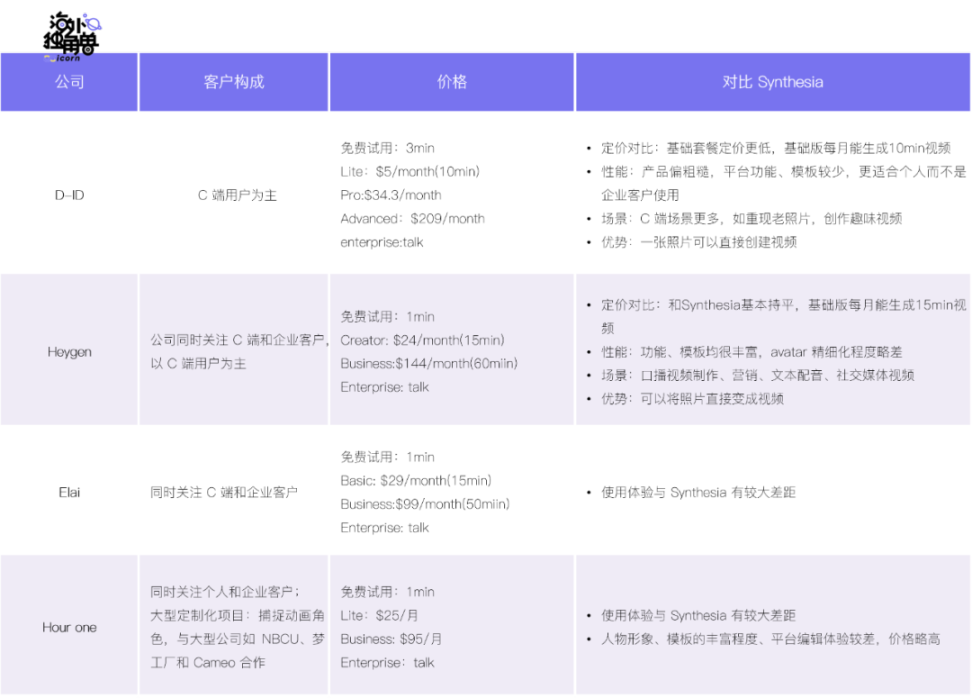
Task: Click the Business:$99/month pricing text
Action: [x=425, y=504]
